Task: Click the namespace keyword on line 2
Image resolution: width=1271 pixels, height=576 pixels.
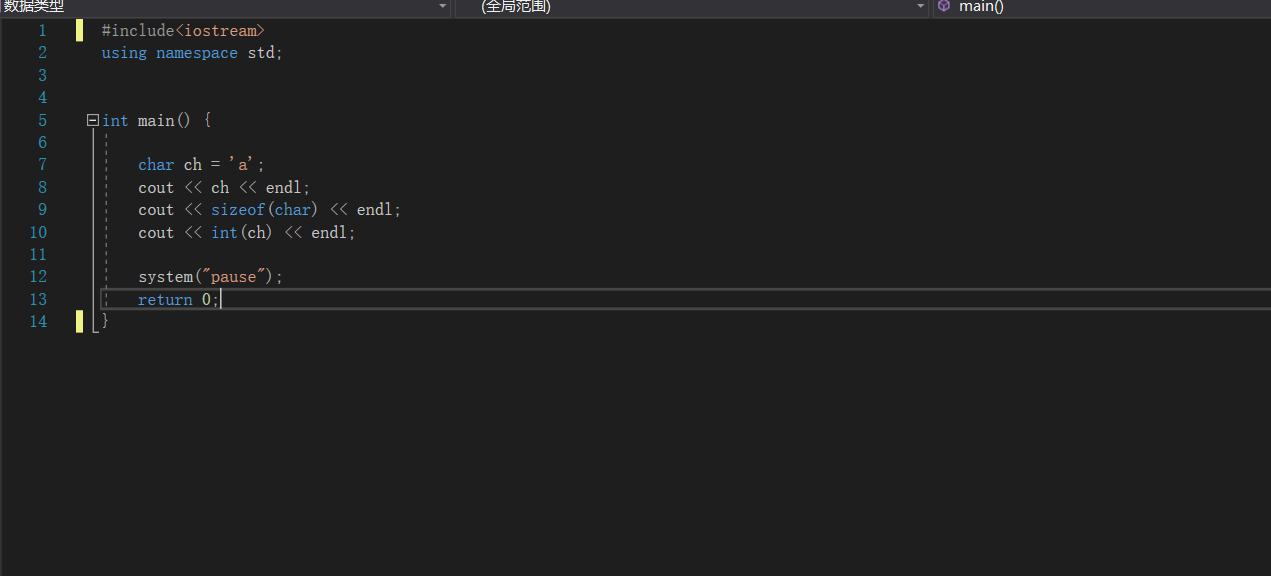Action: [197, 52]
